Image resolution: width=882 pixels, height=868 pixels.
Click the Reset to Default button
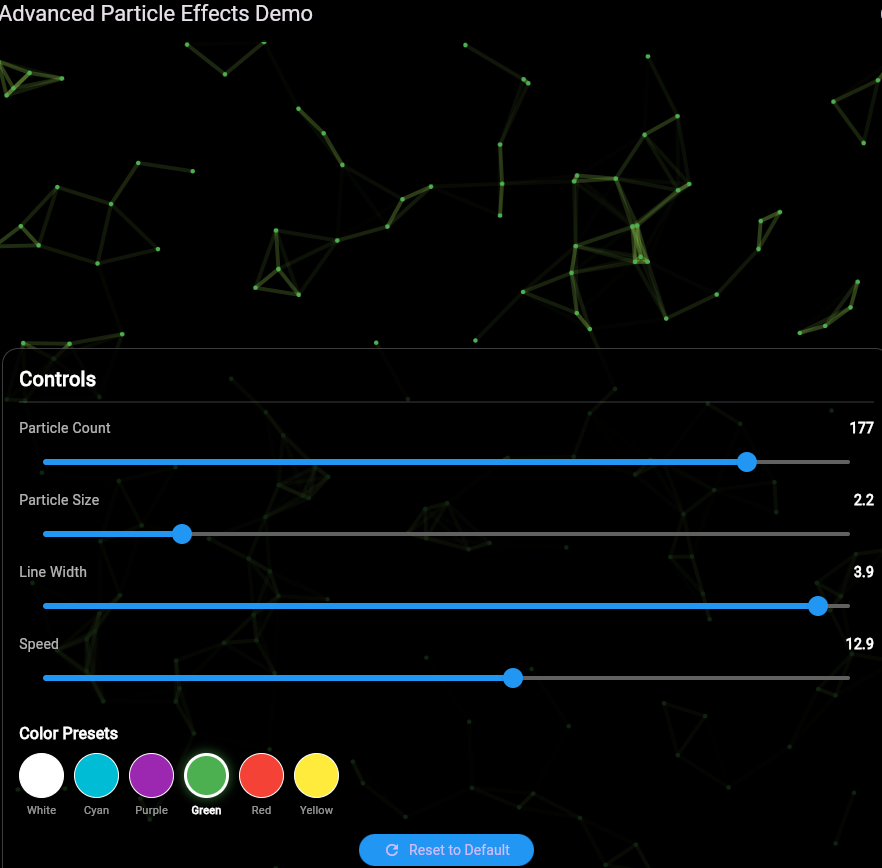[x=446, y=849]
